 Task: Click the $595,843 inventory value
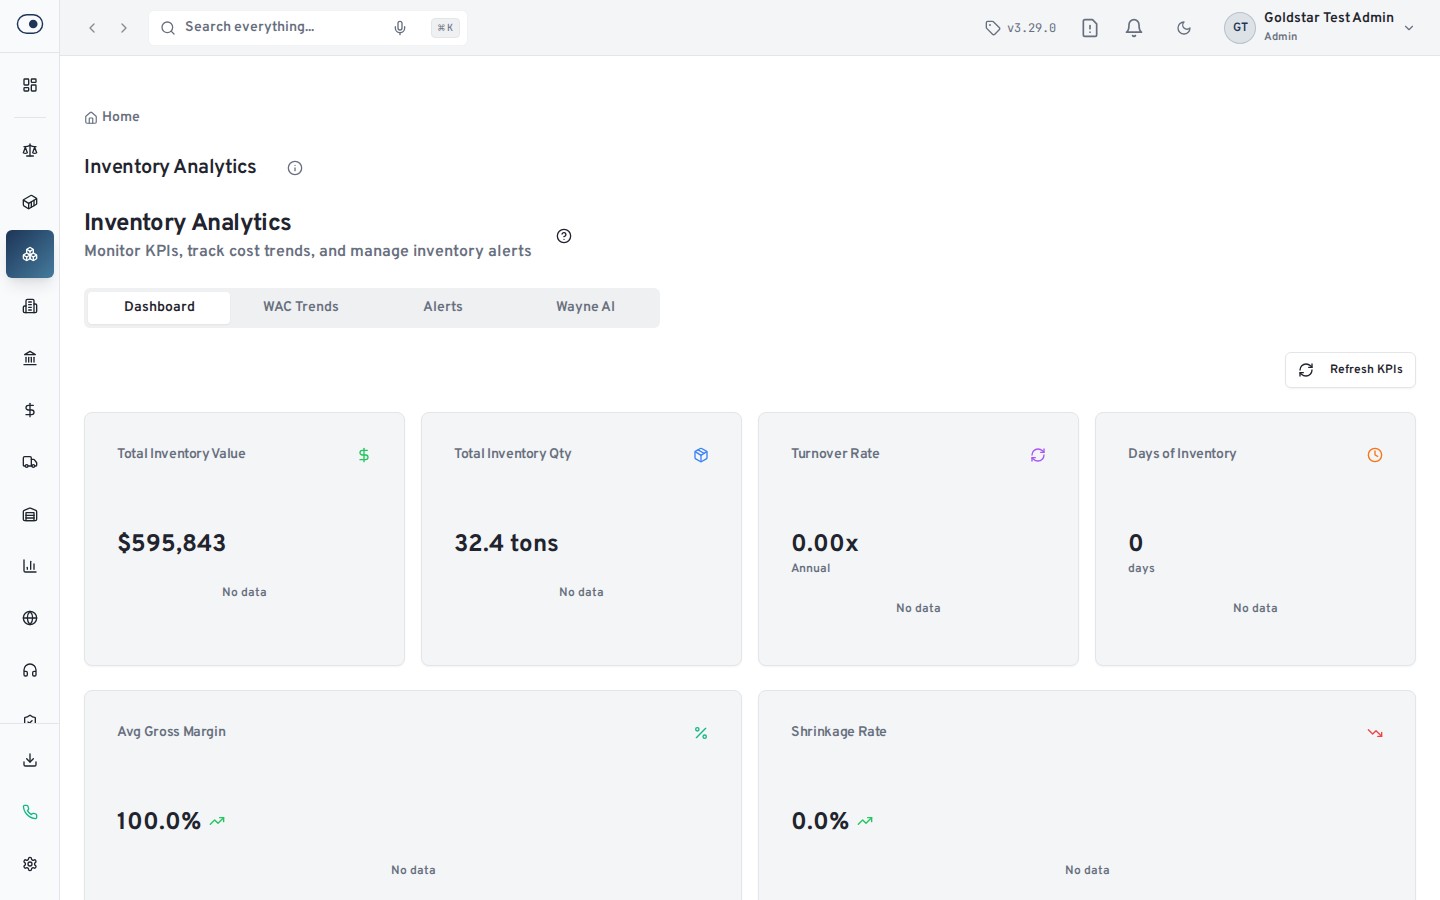(x=172, y=543)
